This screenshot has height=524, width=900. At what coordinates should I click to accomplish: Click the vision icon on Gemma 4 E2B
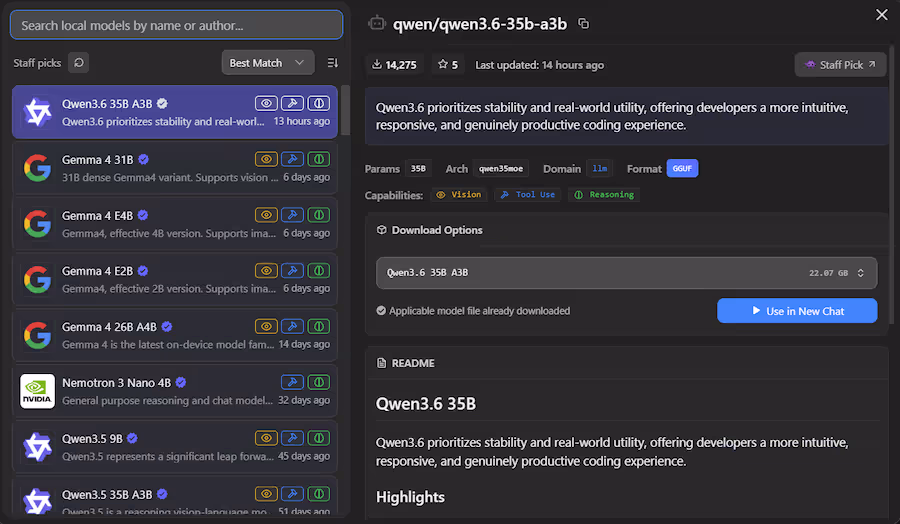266,270
